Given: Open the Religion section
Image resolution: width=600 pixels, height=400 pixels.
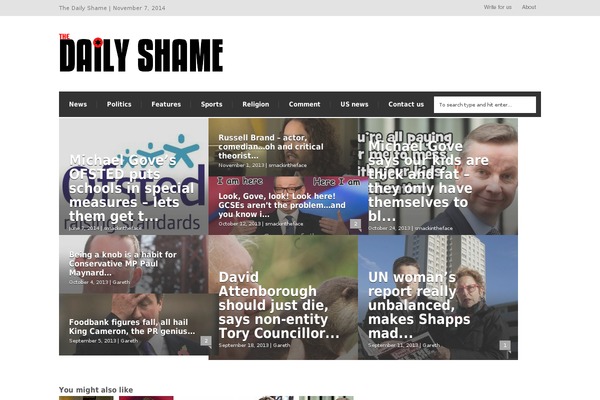Looking at the screenshot, I should click(256, 104).
